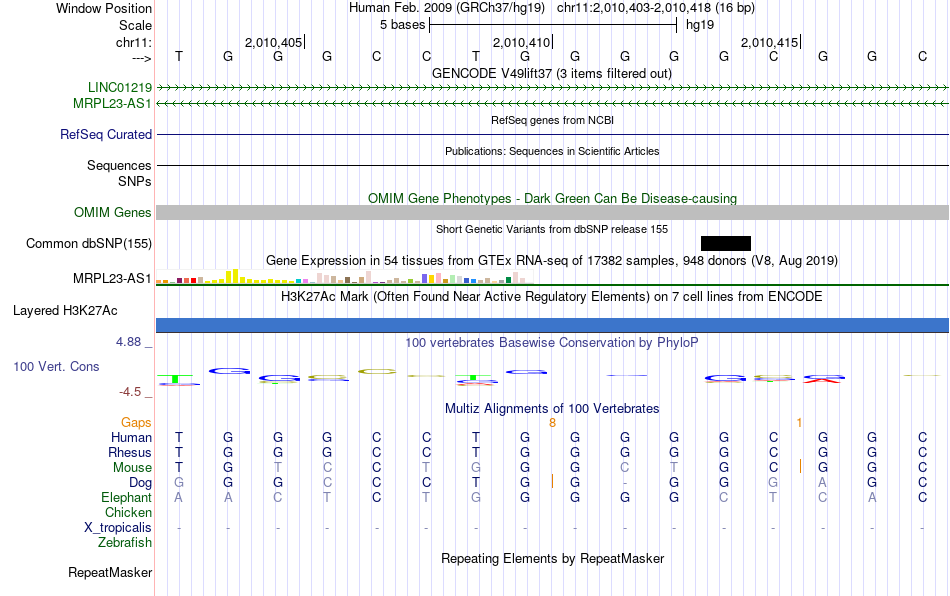Screen dimensions: 950x596
Task: Click the 'OMIM Gene Phenotypes' green title
Action: click(x=552, y=199)
